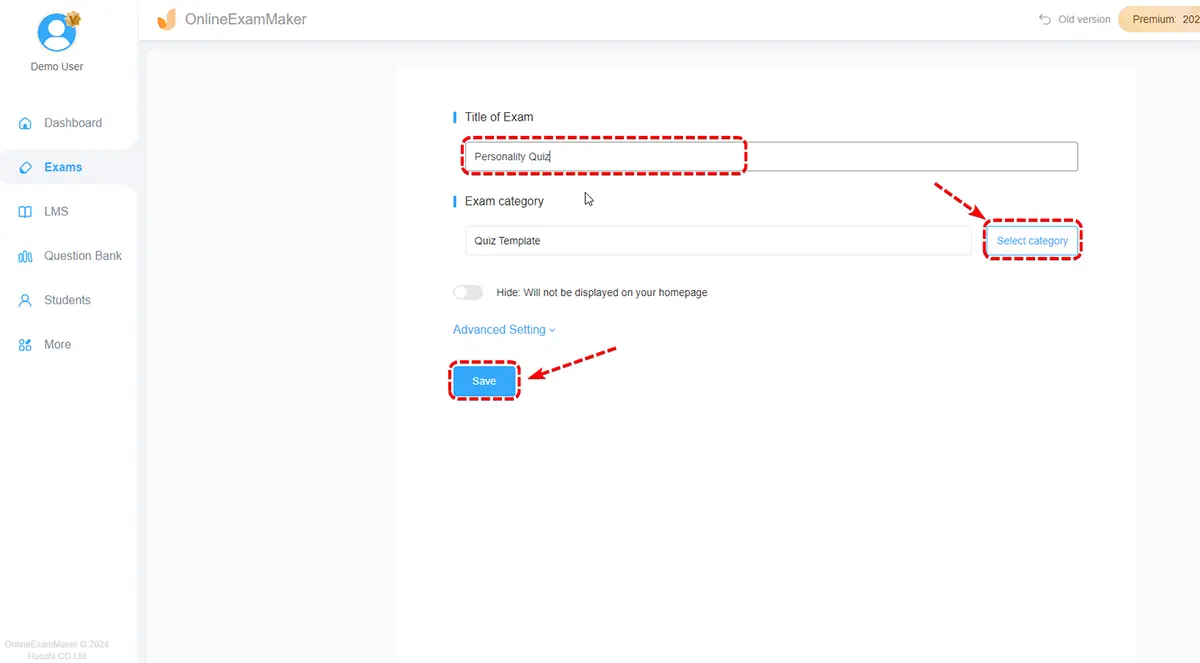Click the LMS book icon
This screenshot has height=663, width=1200.
(26, 212)
